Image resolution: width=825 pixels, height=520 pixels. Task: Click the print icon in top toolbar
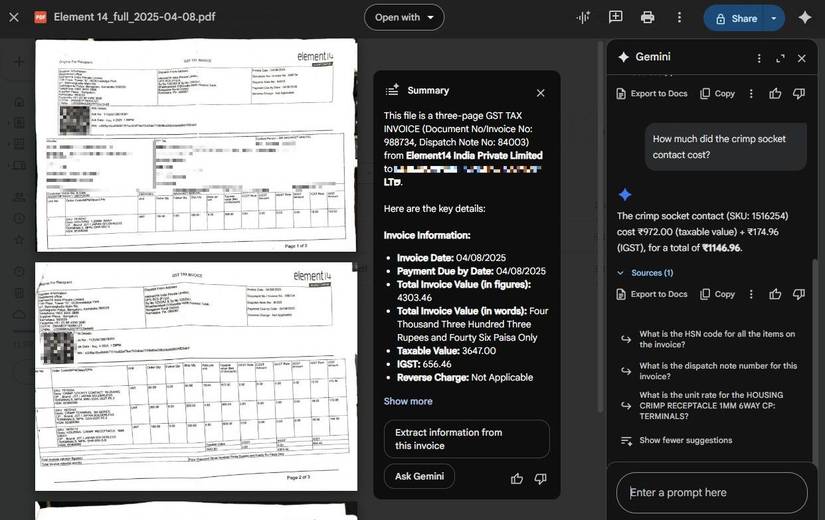pyautogui.click(x=647, y=17)
